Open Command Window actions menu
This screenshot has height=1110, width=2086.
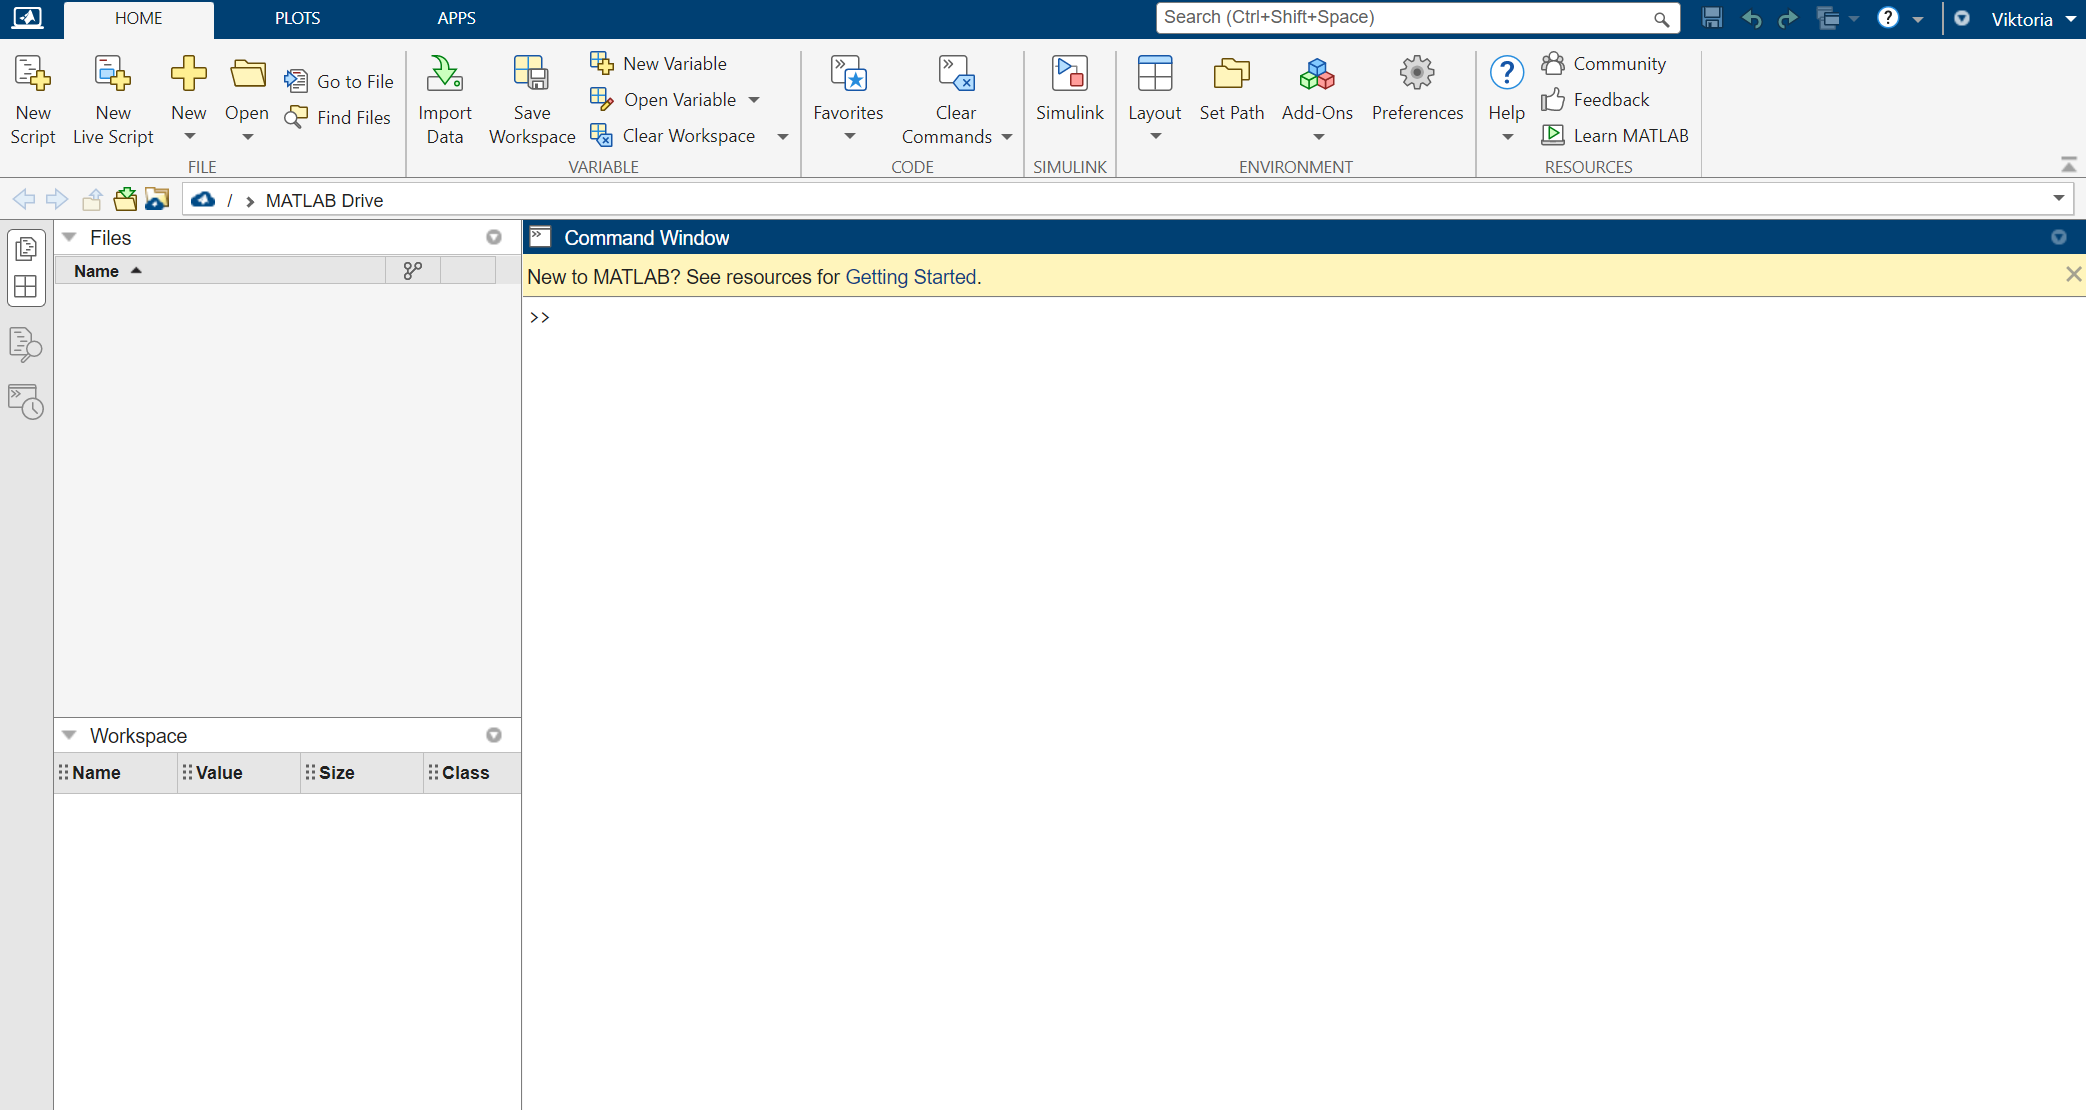point(2059,237)
